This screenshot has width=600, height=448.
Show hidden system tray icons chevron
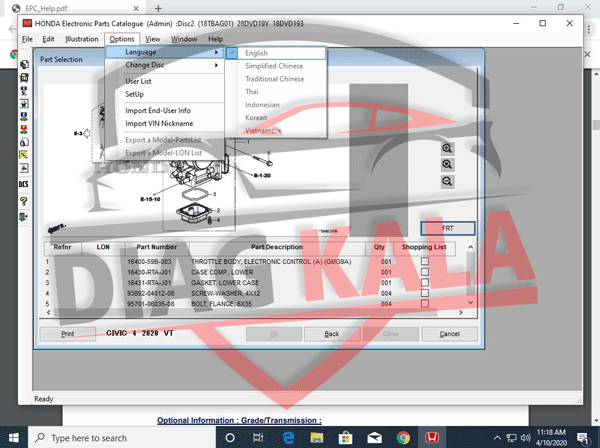tap(497, 438)
